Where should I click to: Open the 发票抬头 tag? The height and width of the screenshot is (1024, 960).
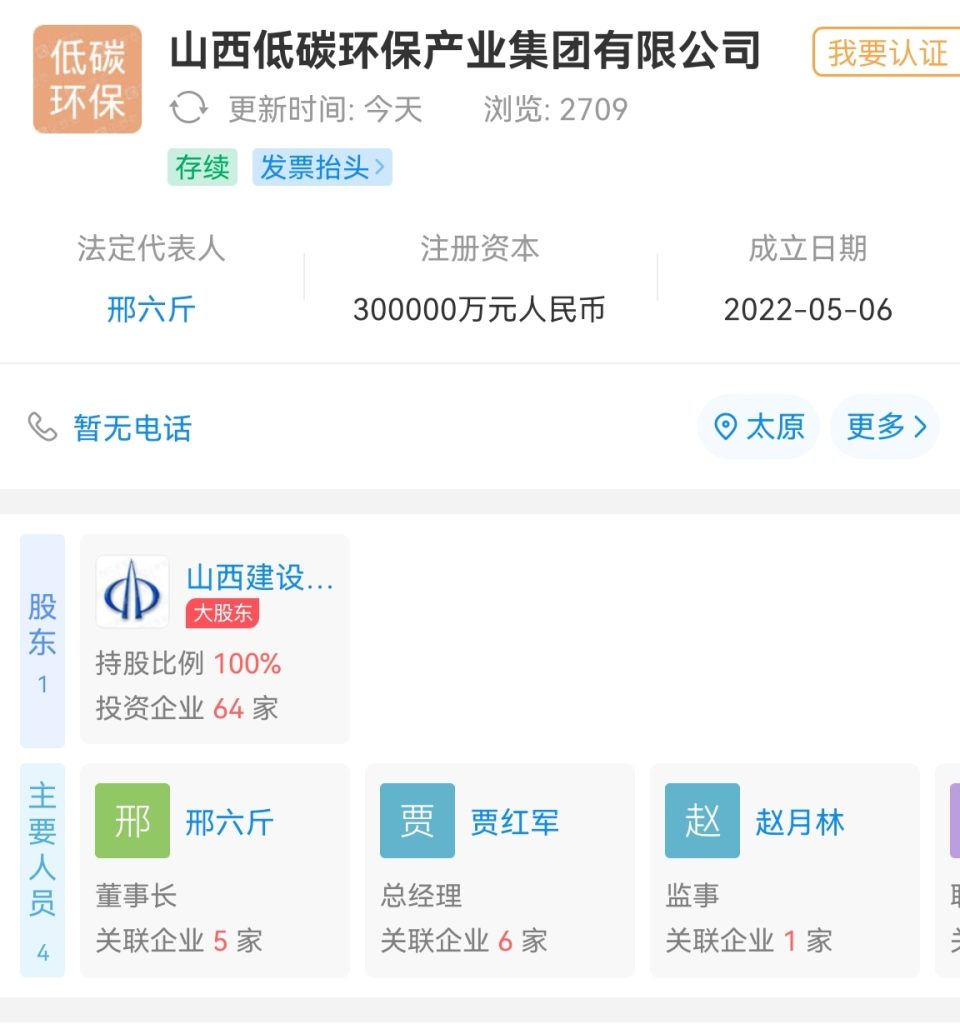(322, 167)
